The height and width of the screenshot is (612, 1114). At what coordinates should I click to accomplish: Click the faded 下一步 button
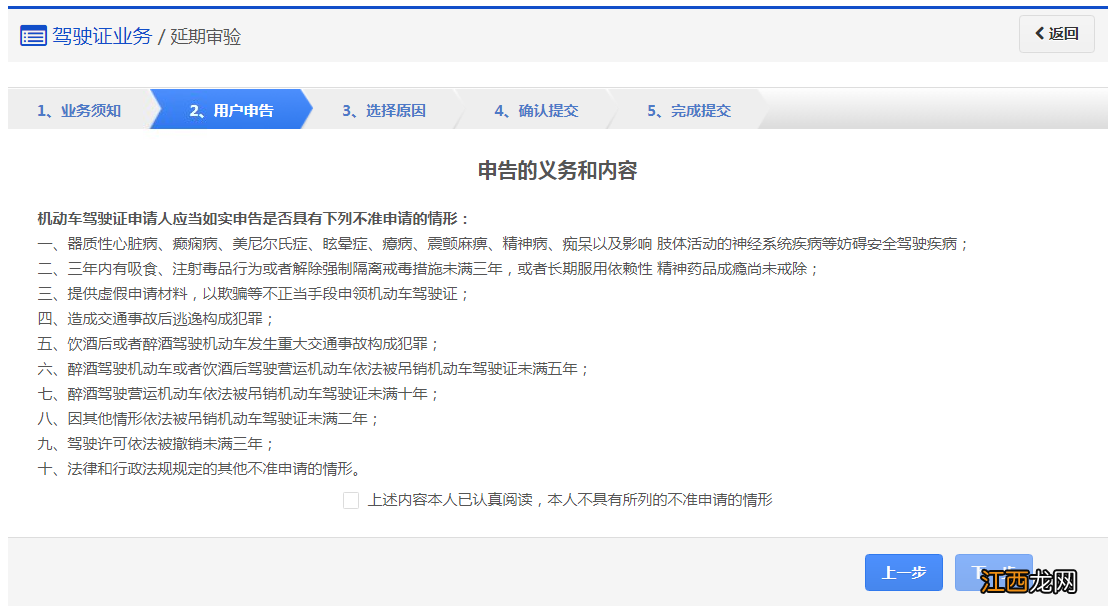995,572
